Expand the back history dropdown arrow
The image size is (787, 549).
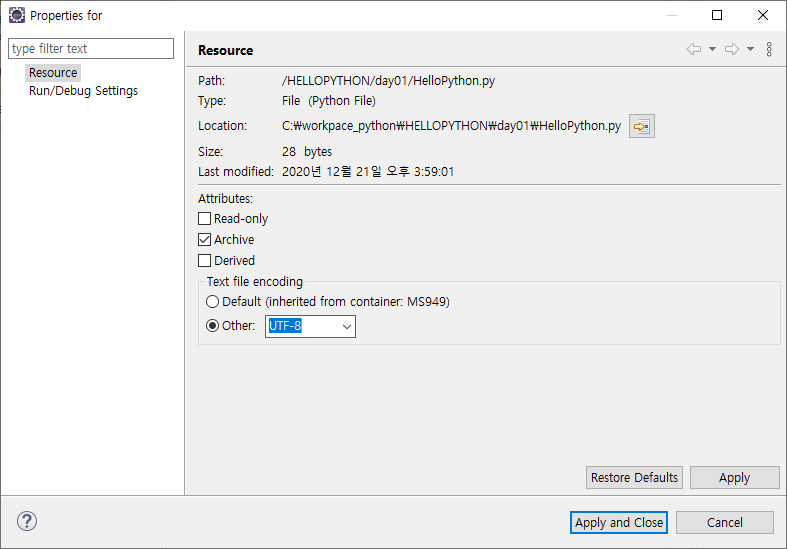point(712,49)
